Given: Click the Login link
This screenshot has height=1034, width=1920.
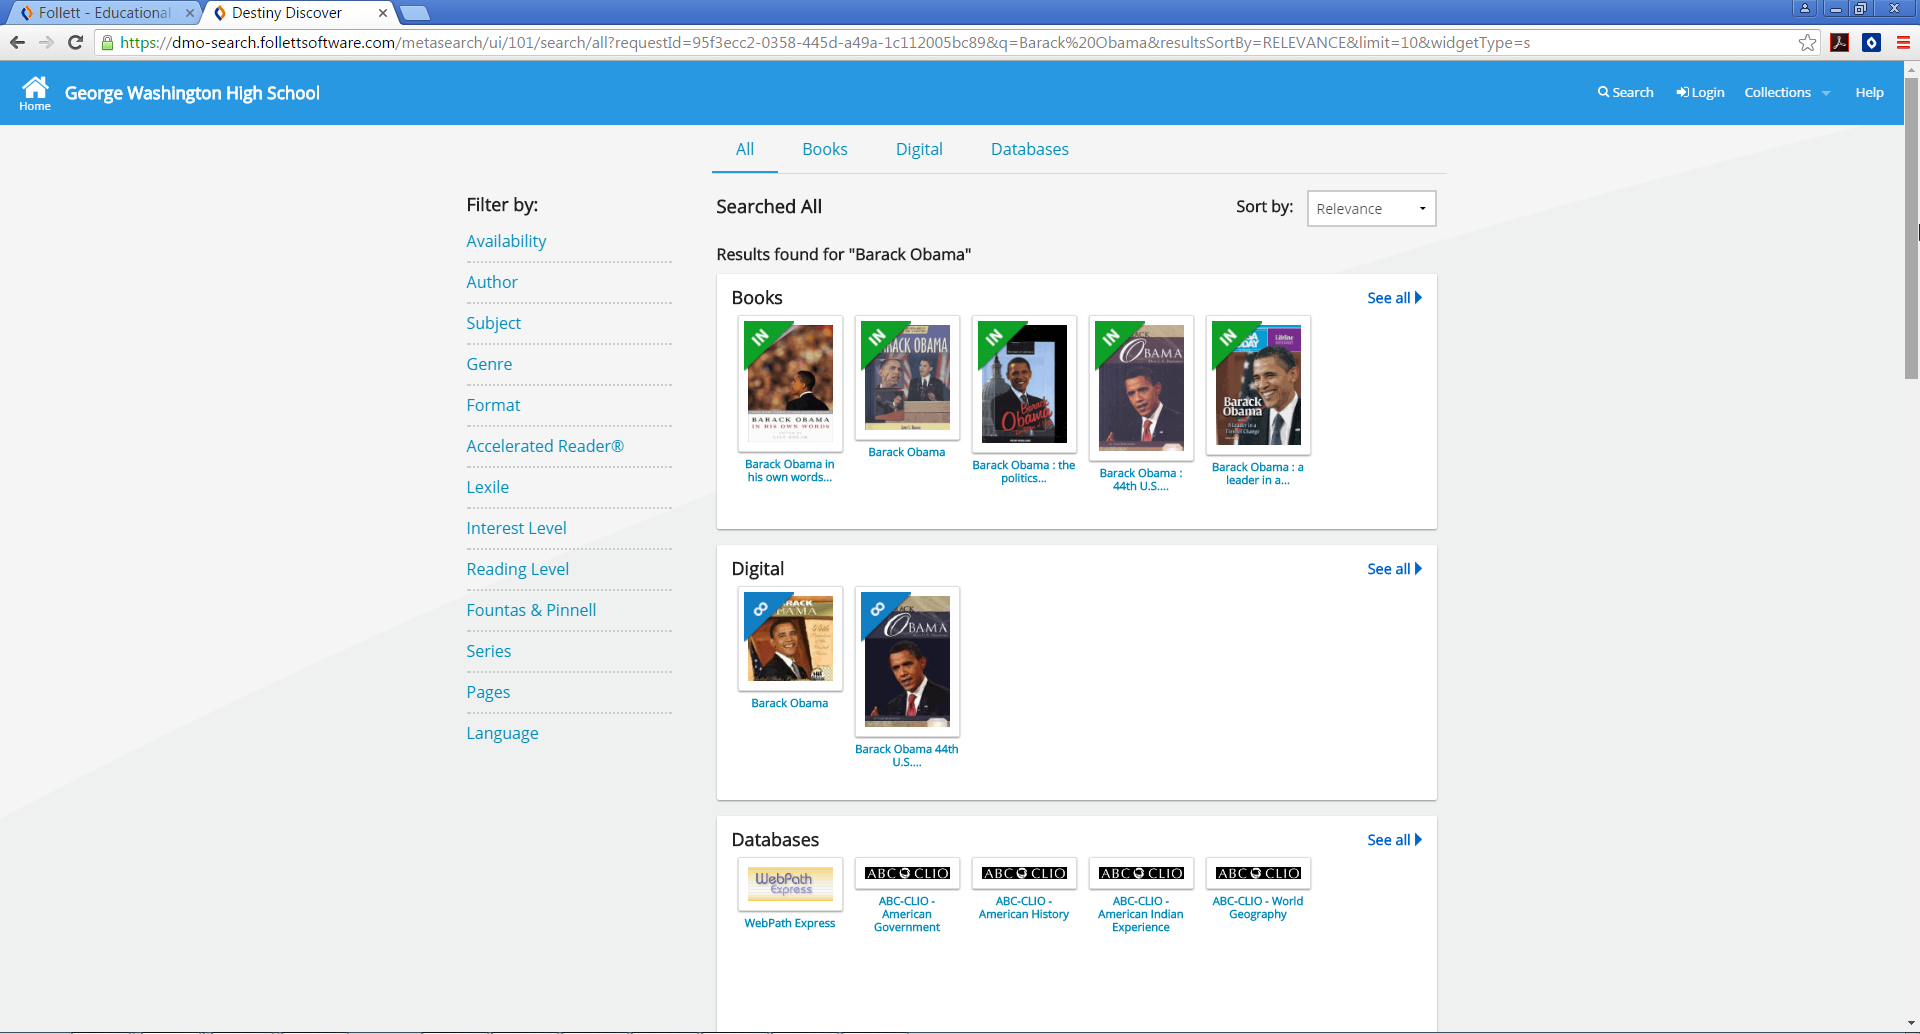Looking at the screenshot, I should [1700, 92].
